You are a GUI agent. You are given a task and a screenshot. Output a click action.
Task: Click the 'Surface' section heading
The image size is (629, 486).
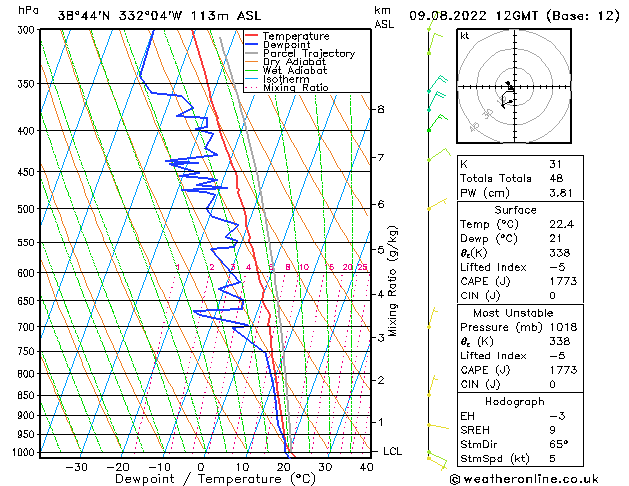[515, 210]
